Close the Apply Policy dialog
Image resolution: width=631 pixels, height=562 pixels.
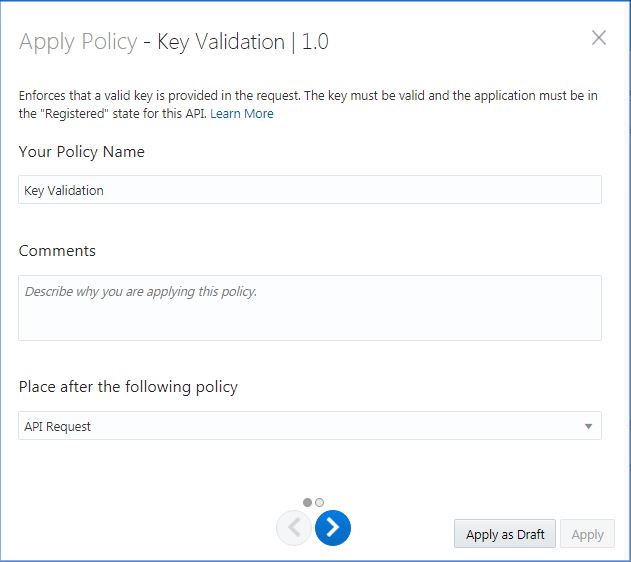pos(599,38)
